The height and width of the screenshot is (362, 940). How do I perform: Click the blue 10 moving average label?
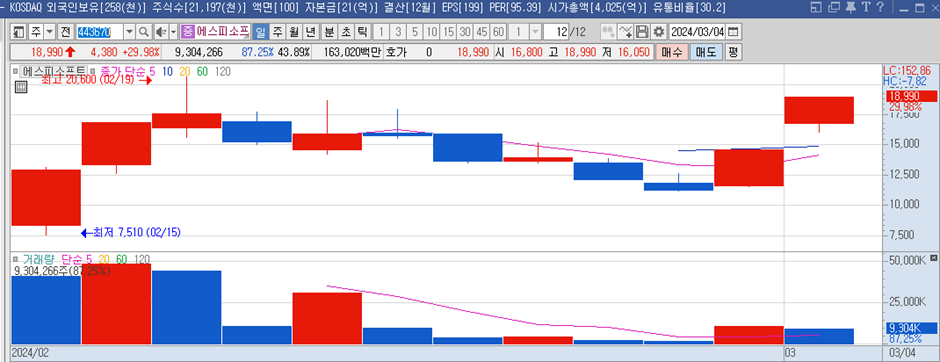pos(168,71)
